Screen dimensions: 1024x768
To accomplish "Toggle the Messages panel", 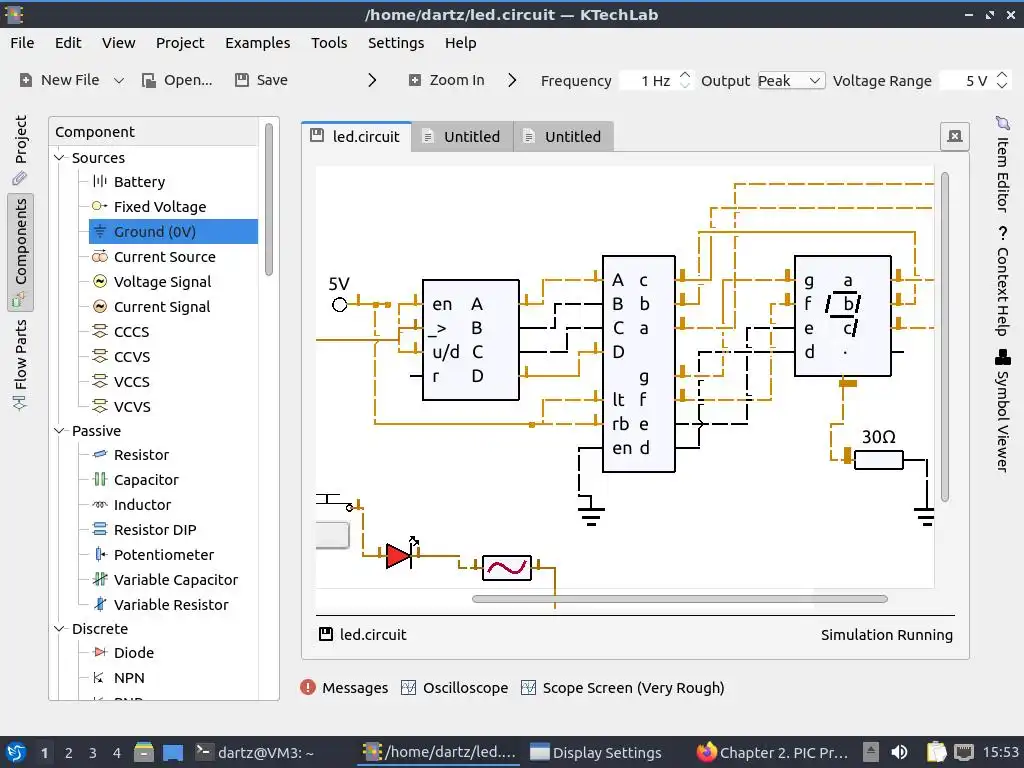I will [344, 688].
